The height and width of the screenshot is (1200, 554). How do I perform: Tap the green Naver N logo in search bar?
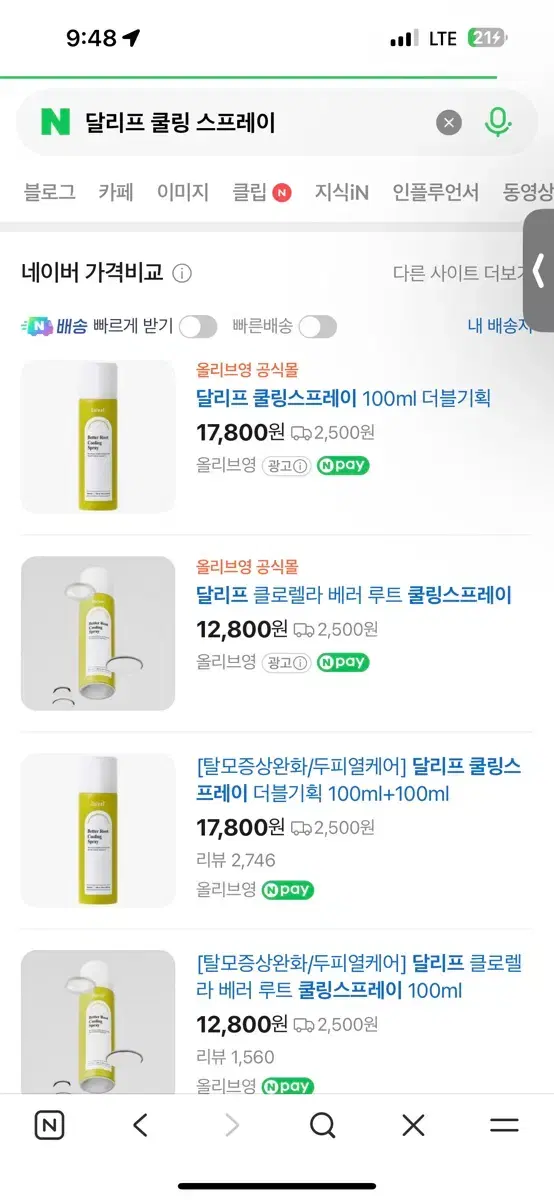[x=55, y=122]
